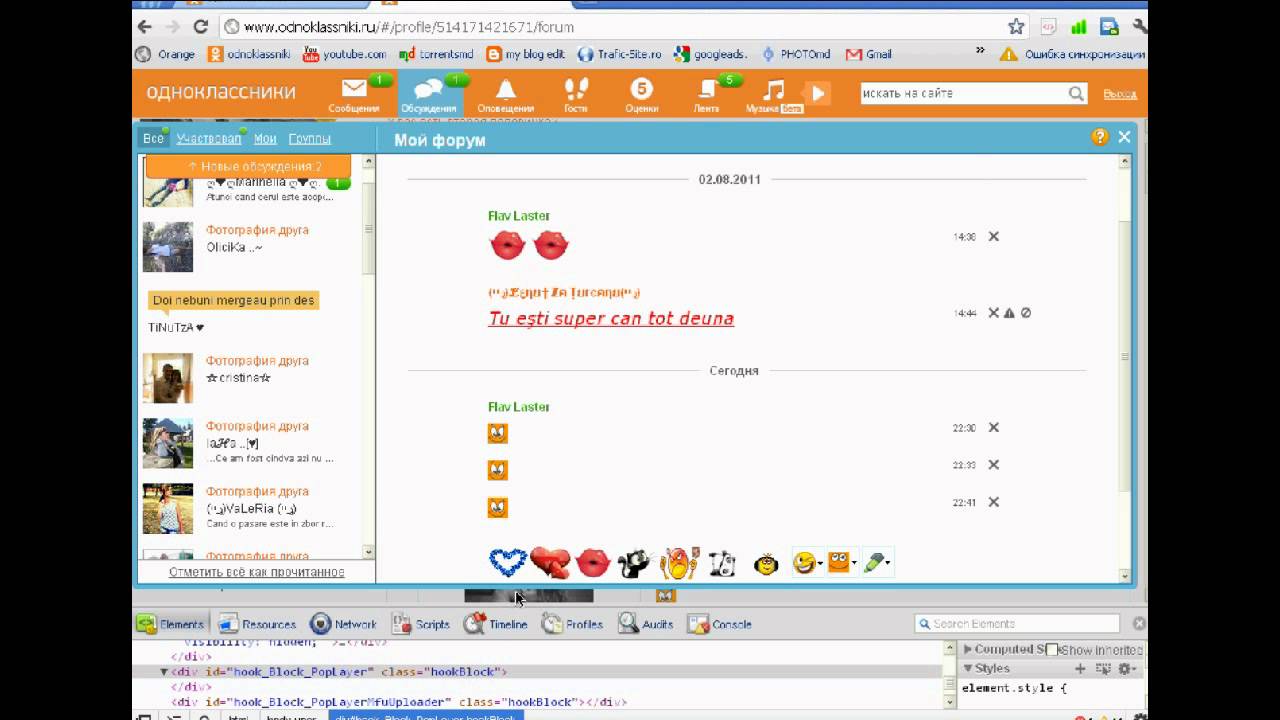Toggle the Show inherited checkbox

pos(1052,650)
